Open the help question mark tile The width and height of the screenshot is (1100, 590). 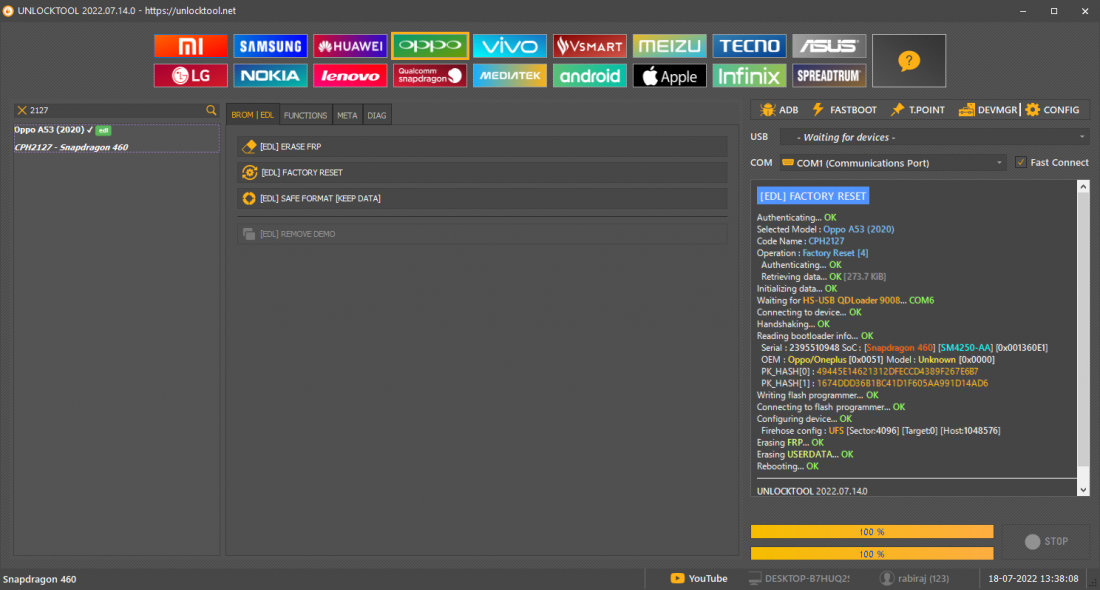tap(909, 61)
